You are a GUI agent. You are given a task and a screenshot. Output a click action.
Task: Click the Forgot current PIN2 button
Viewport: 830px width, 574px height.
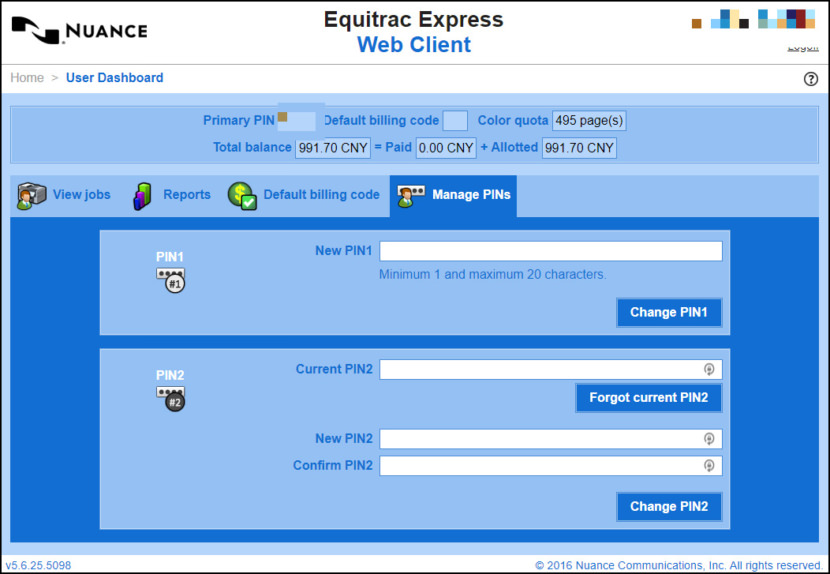click(x=648, y=398)
